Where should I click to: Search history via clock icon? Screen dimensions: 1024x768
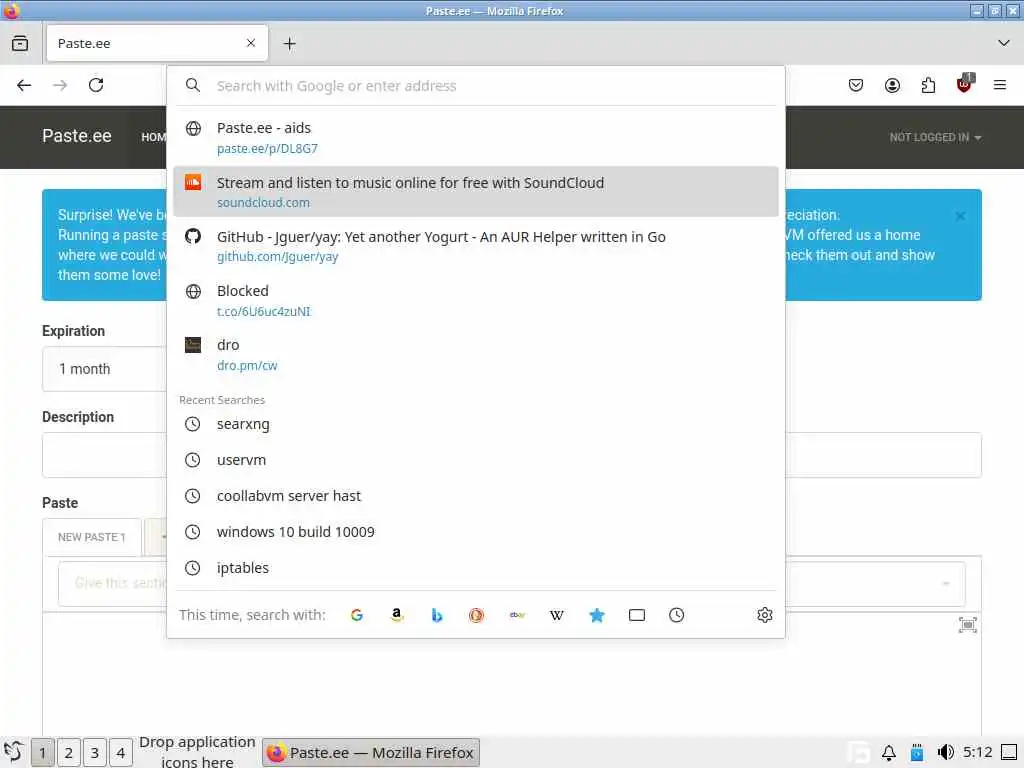(x=677, y=615)
